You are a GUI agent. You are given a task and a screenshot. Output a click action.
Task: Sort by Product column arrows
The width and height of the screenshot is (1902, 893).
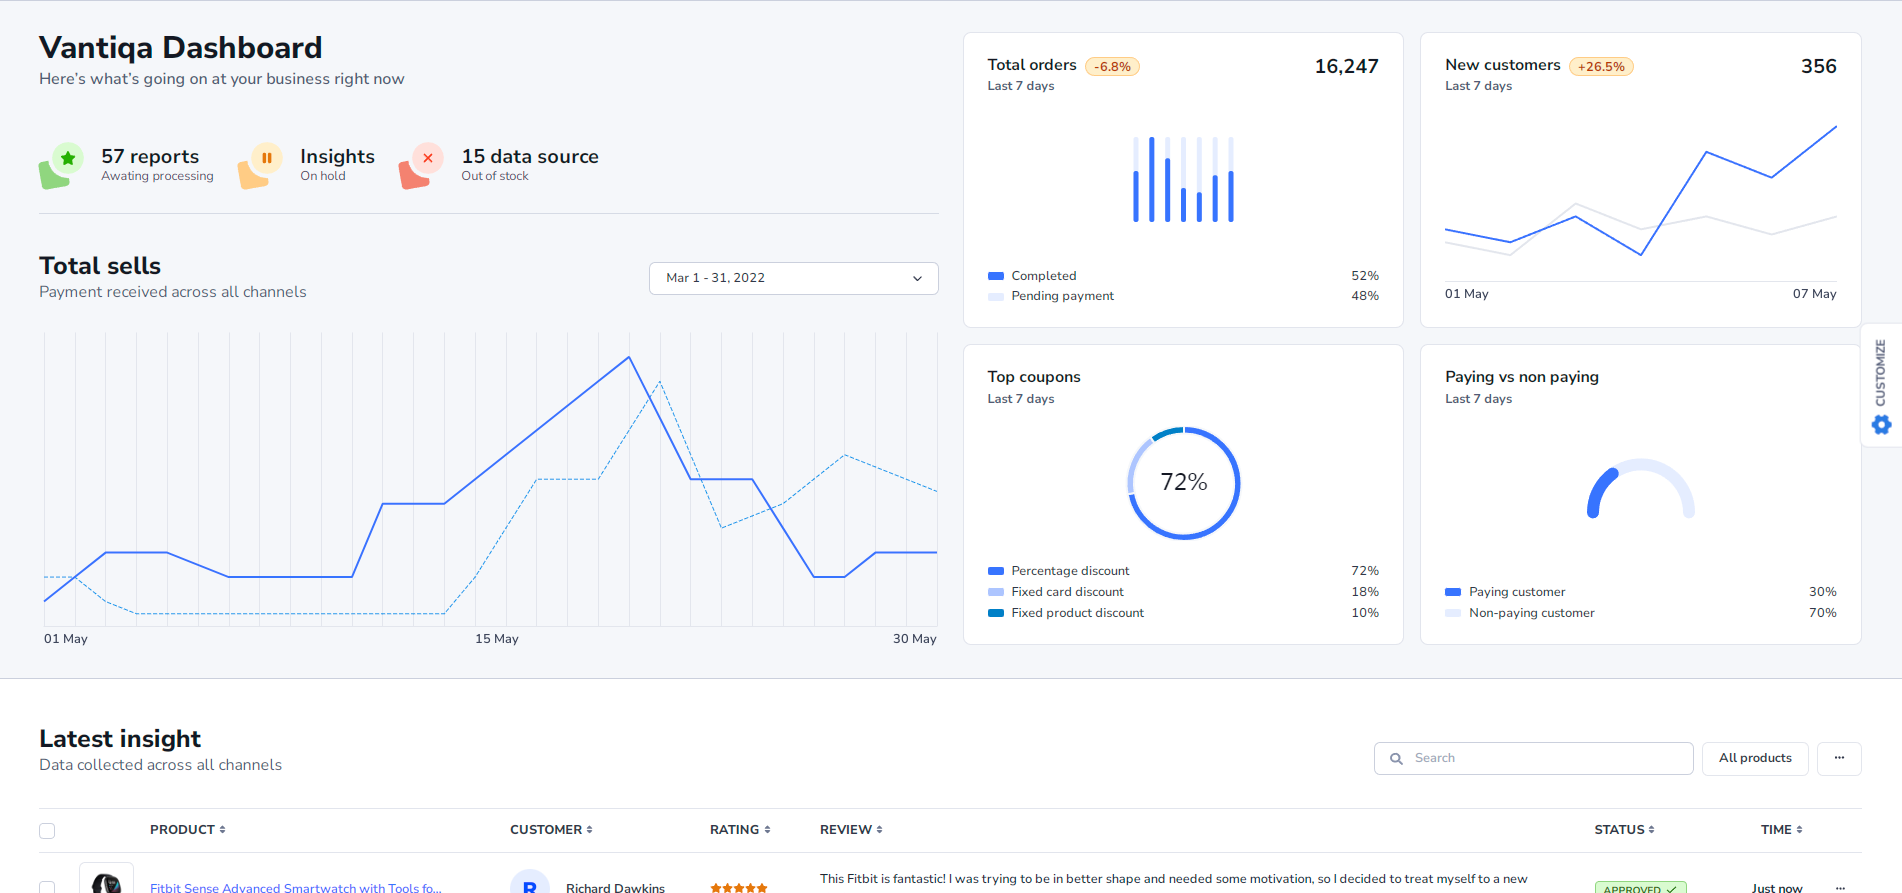point(222,830)
